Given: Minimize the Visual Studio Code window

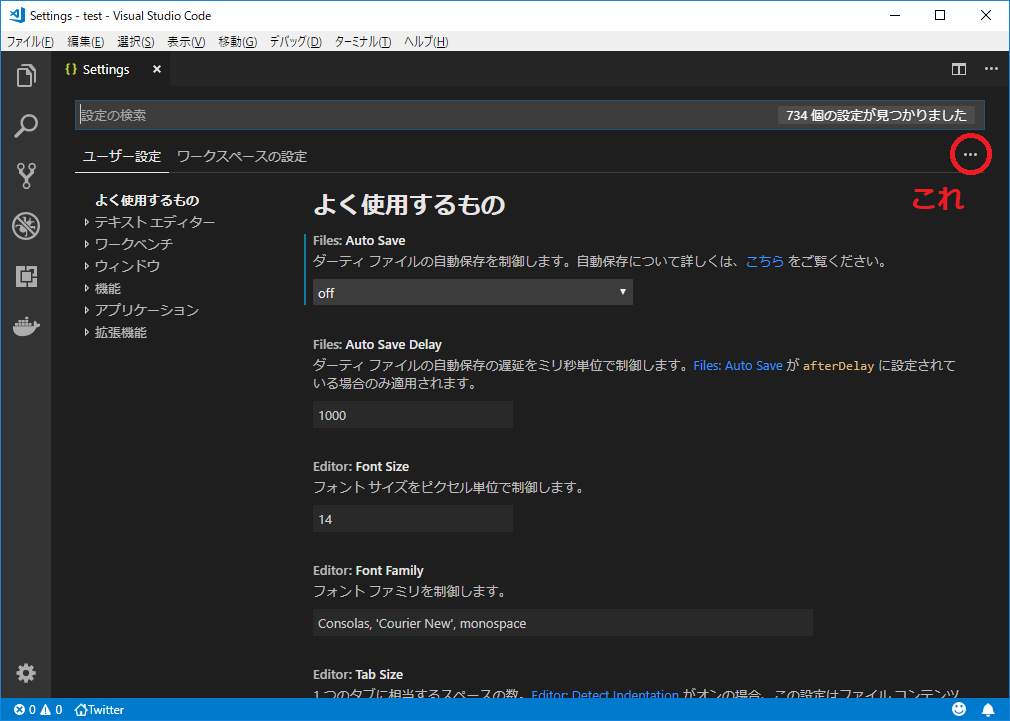Looking at the screenshot, I should (895, 15).
